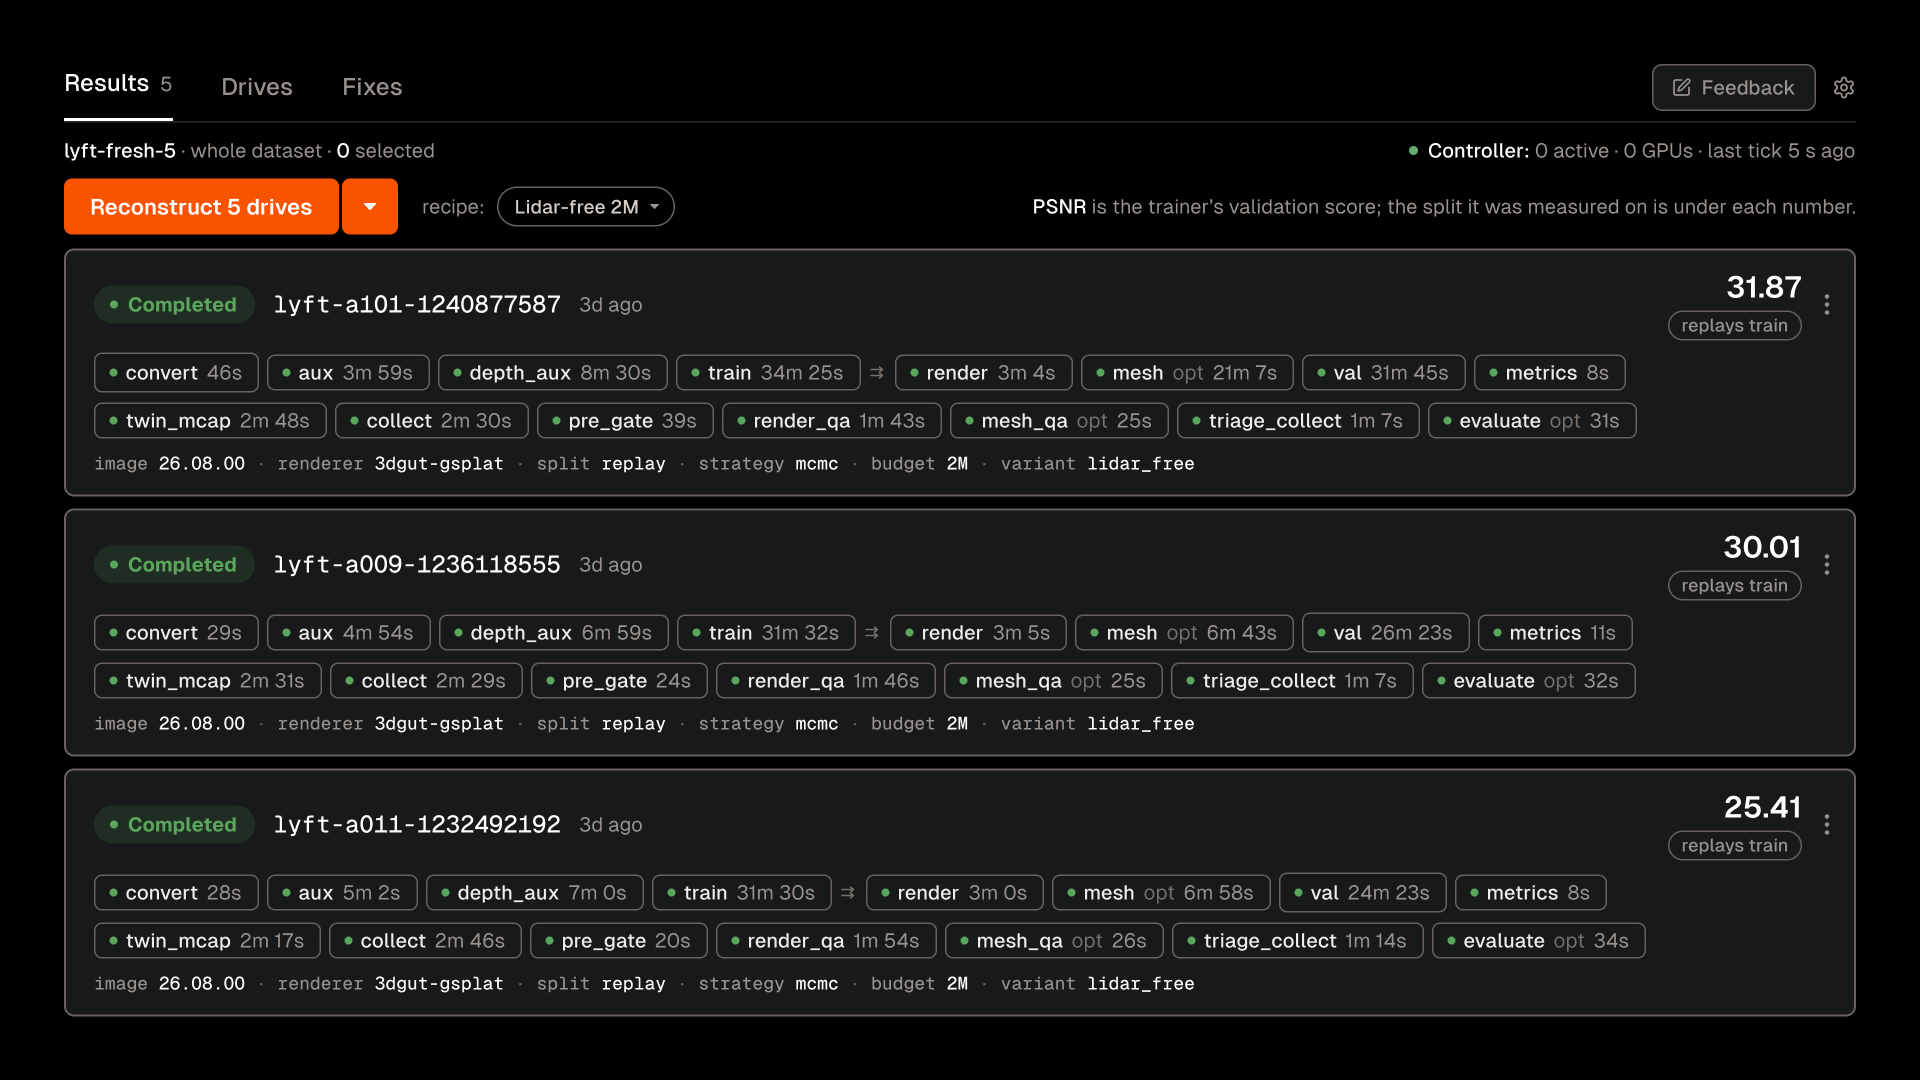Select mesh opt 21m 7s stage chip
The width and height of the screenshot is (1920, 1080).
tap(1187, 373)
